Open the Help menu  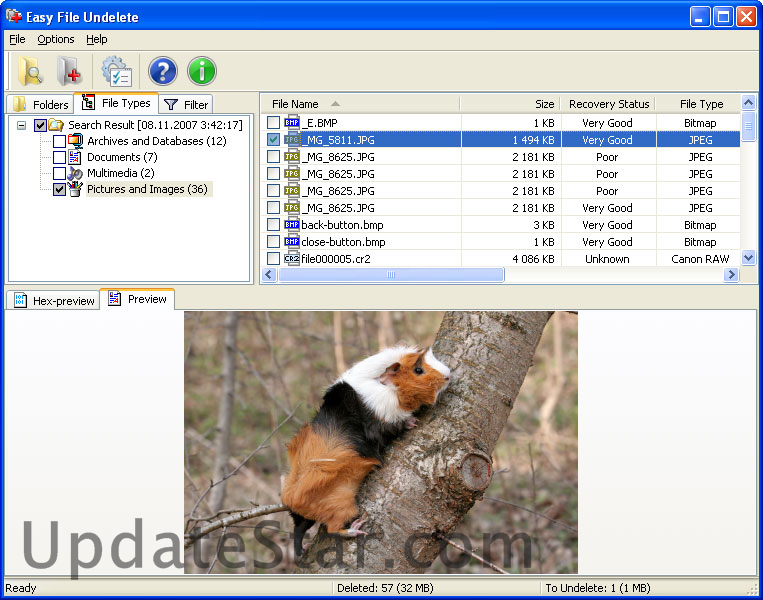[x=97, y=39]
